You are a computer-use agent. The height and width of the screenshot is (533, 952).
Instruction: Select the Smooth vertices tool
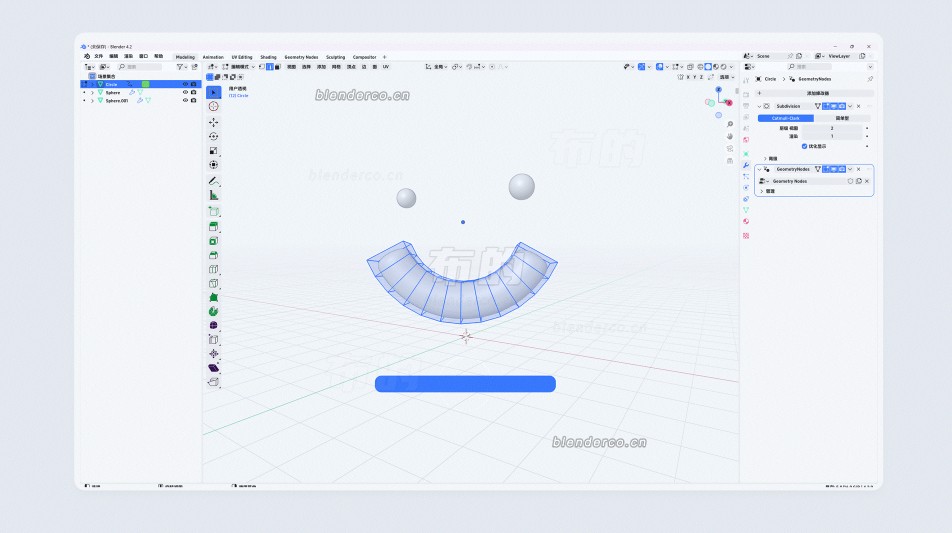click(214, 325)
